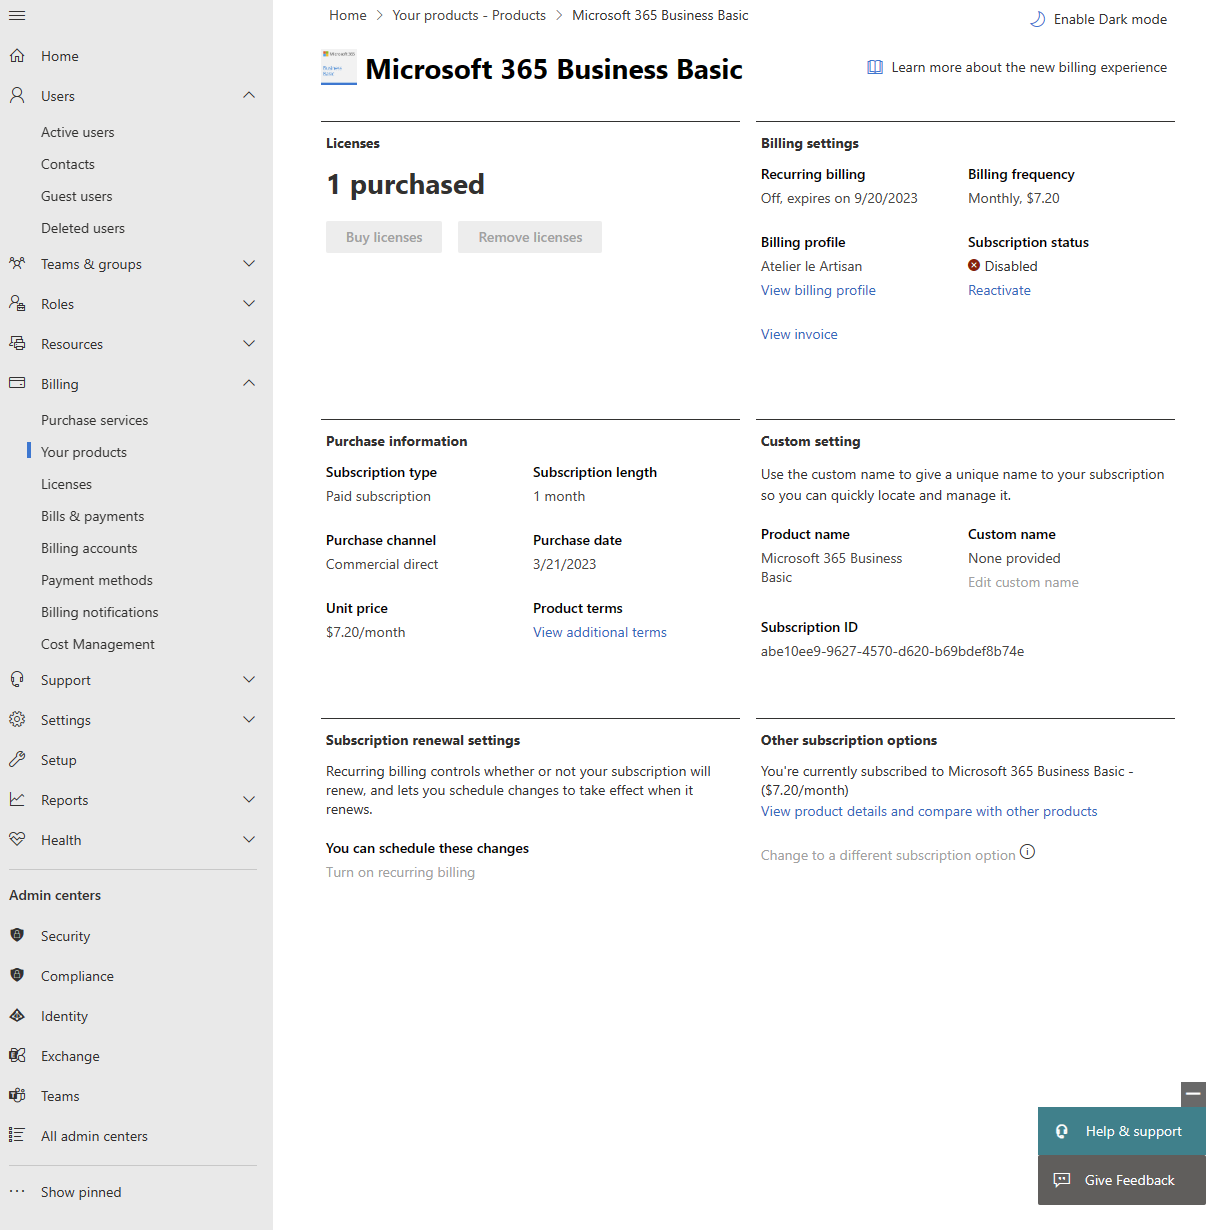Open Active users under Users

point(77,131)
